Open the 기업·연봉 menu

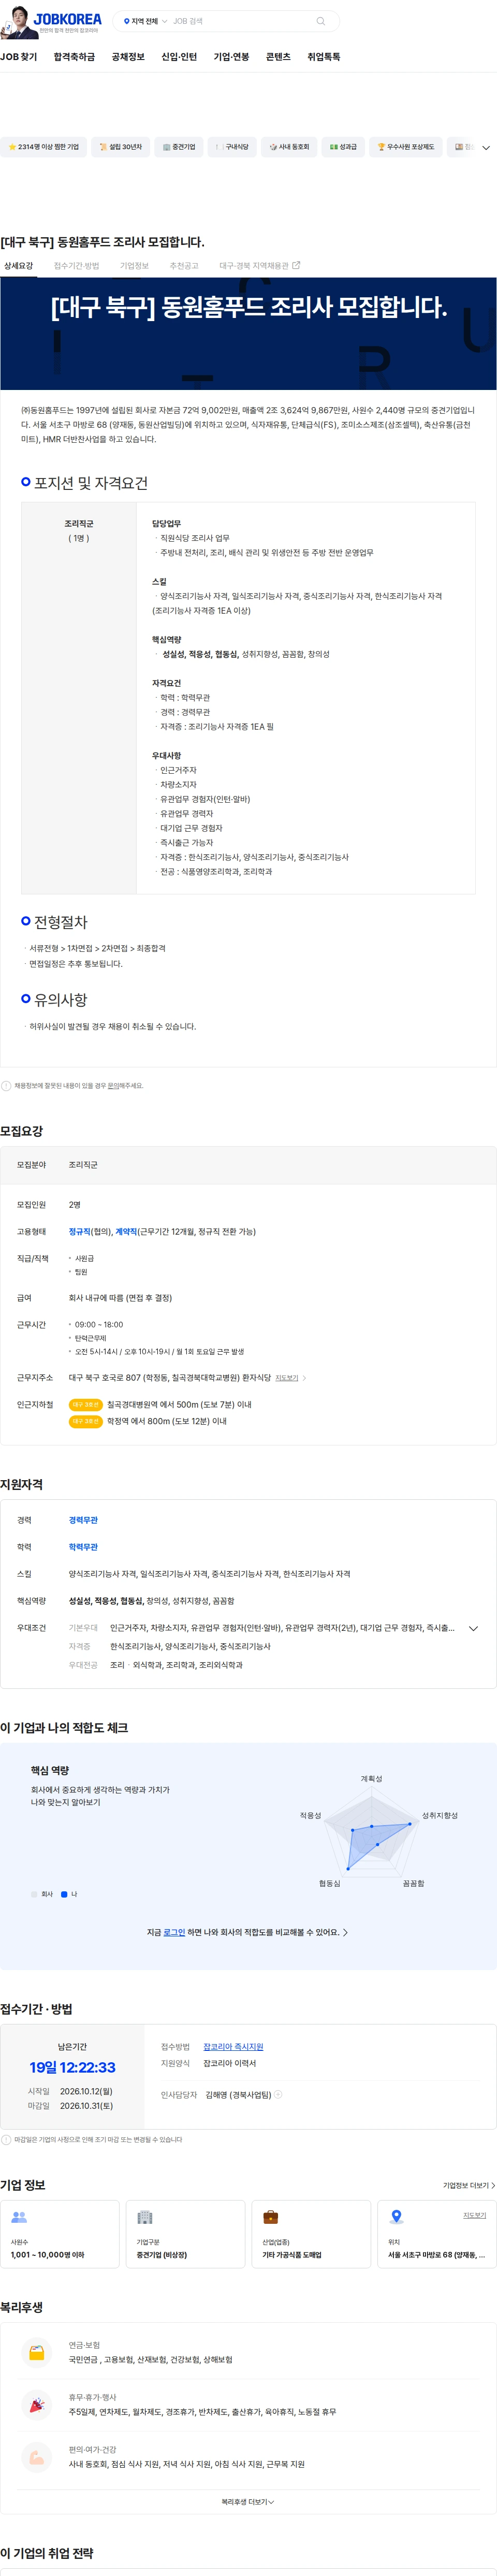[231, 57]
